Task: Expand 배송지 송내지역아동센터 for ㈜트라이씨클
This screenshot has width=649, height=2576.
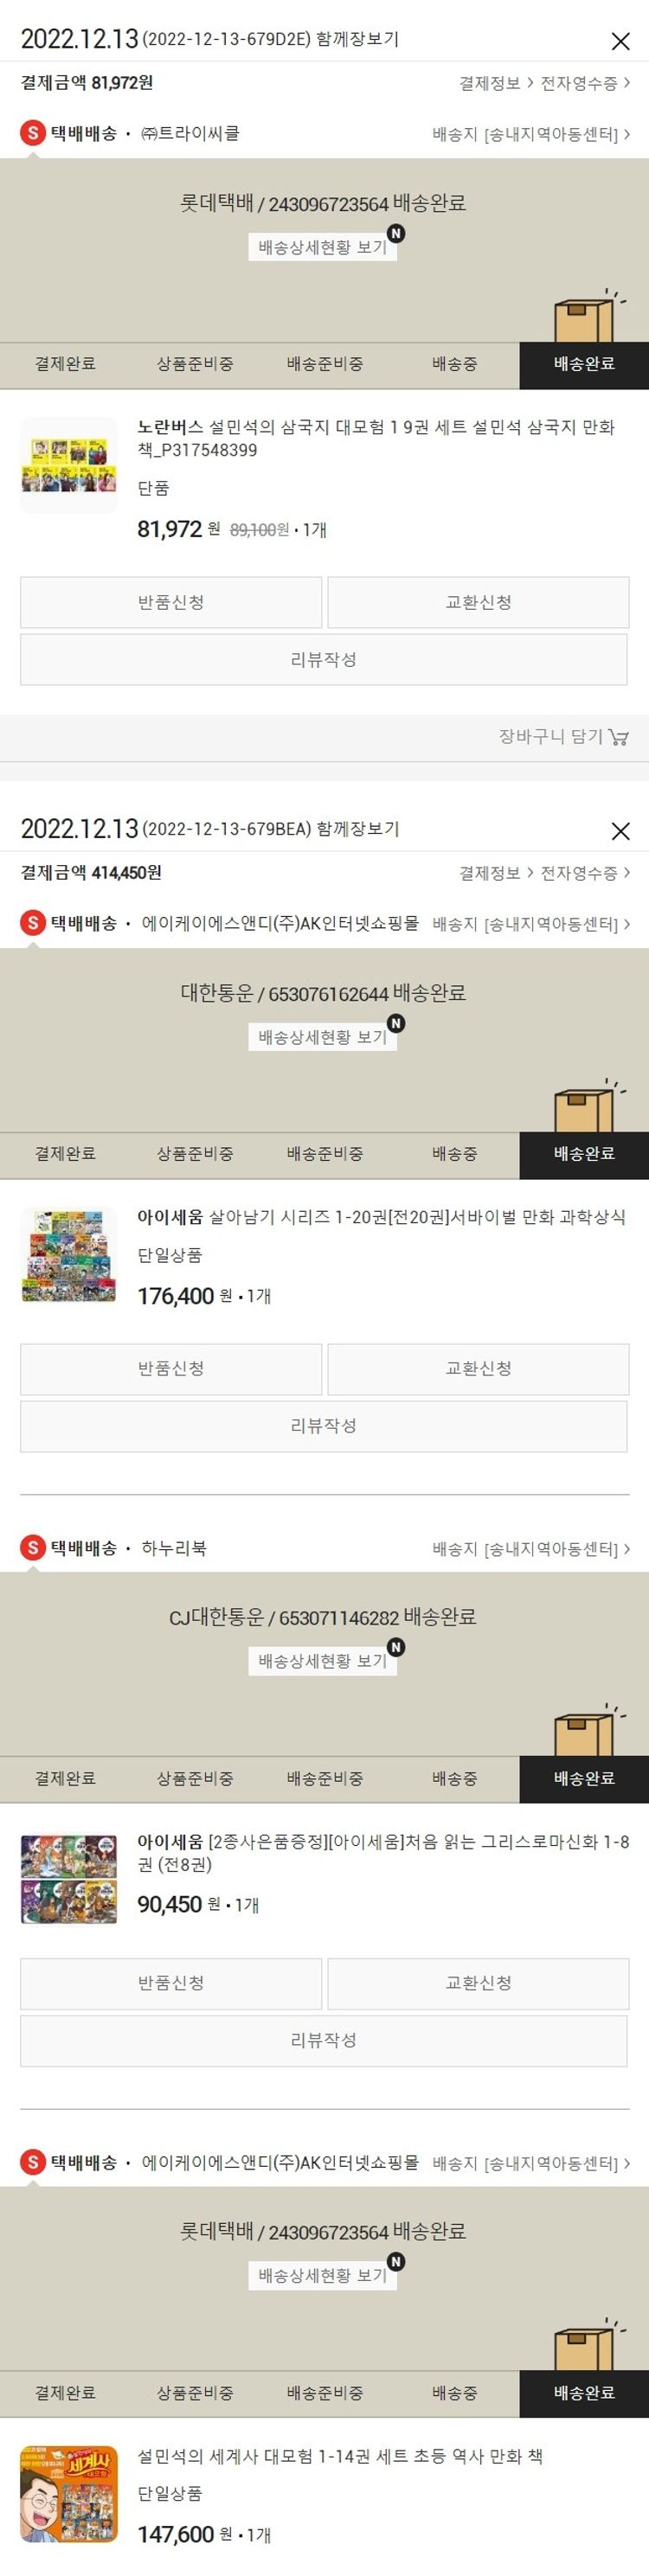Action: point(531,134)
